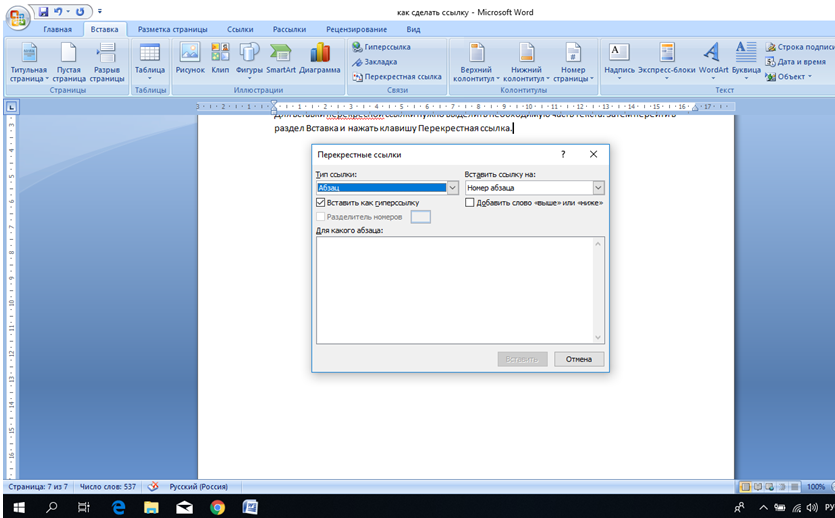
Task: Click Страница: 7 из 7 in status bar
Action: pos(38,487)
